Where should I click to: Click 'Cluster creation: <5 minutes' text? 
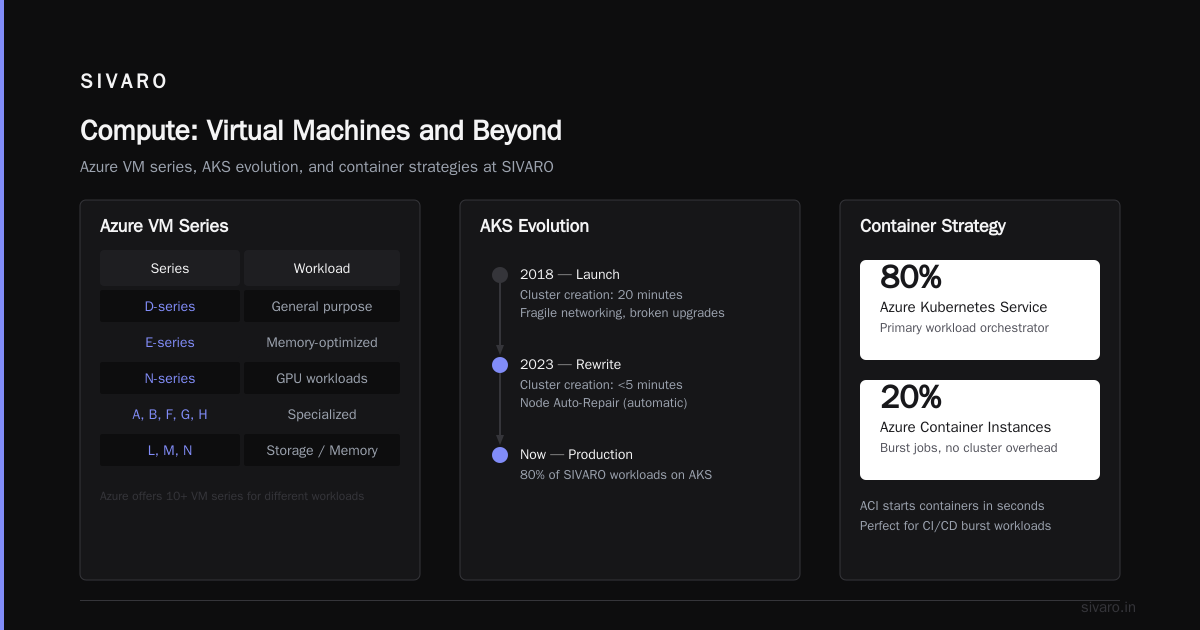[x=601, y=384]
